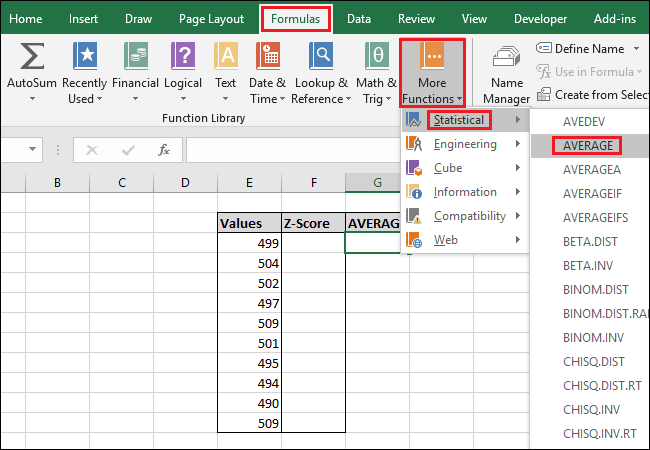Click the AutoSum sigma icon
The image size is (650, 450).
pos(31,56)
